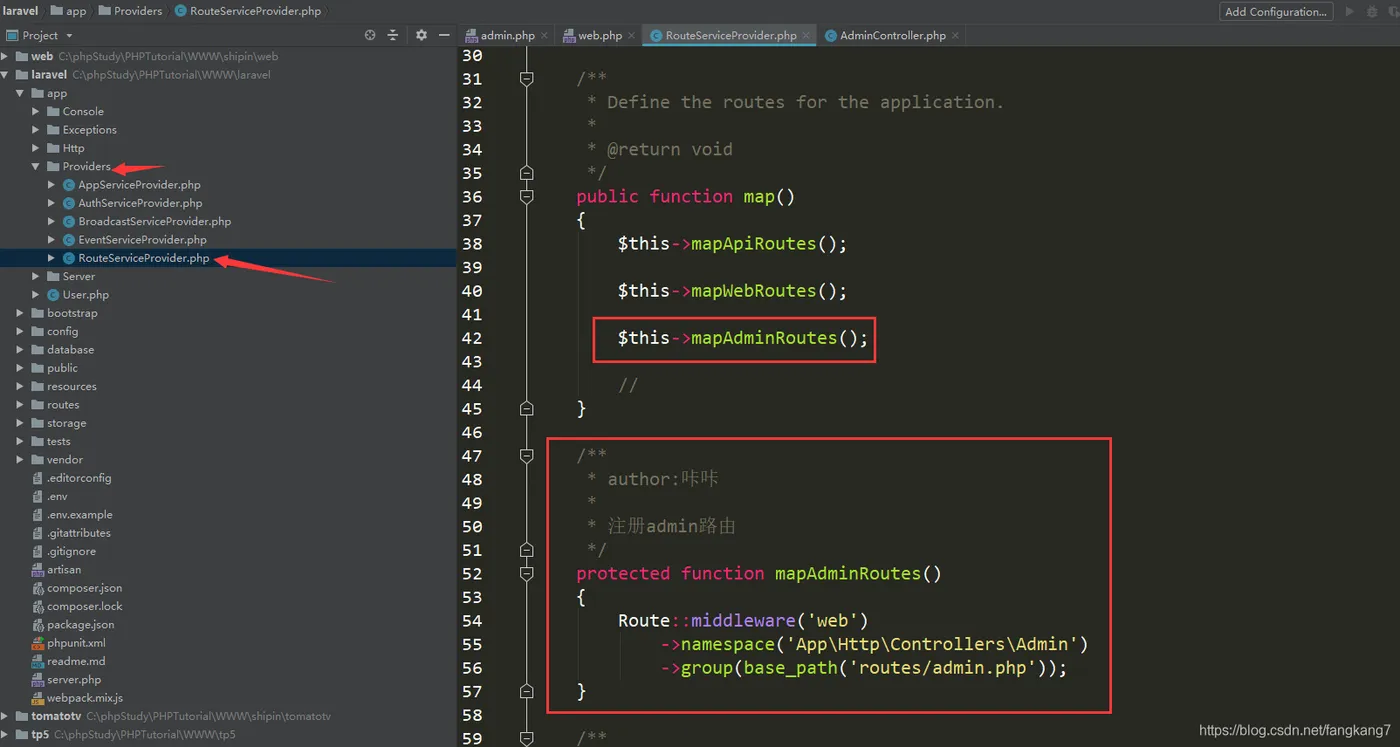Fold the map() function at line 36

527,197
